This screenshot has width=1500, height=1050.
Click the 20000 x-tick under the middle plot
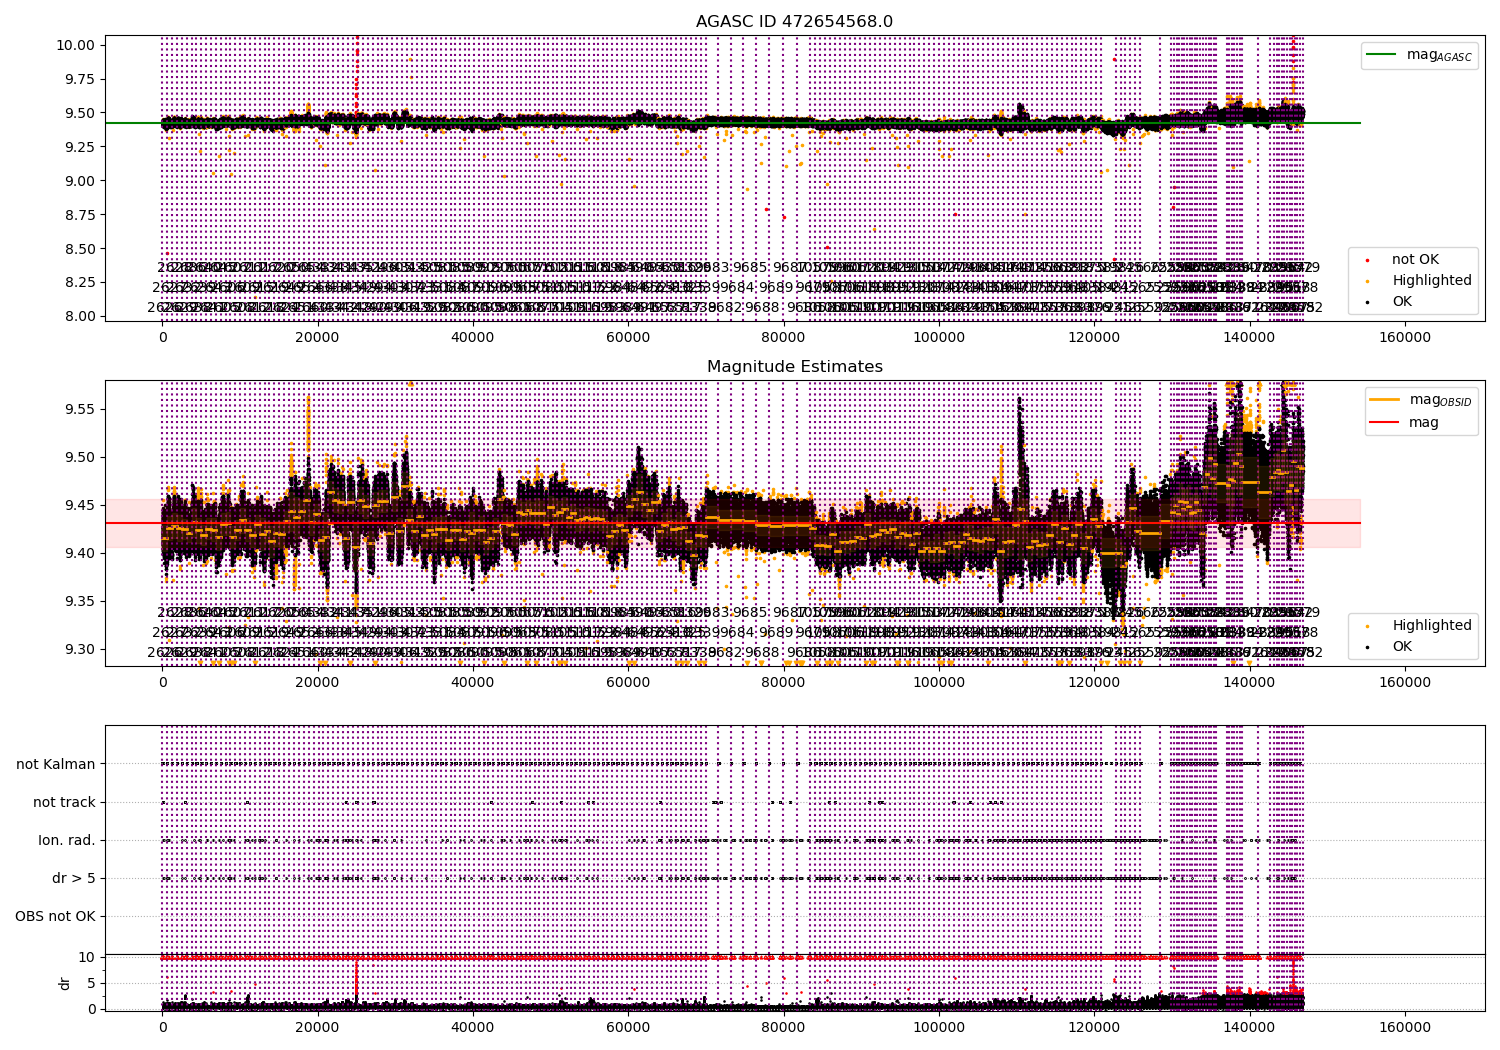point(318,684)
